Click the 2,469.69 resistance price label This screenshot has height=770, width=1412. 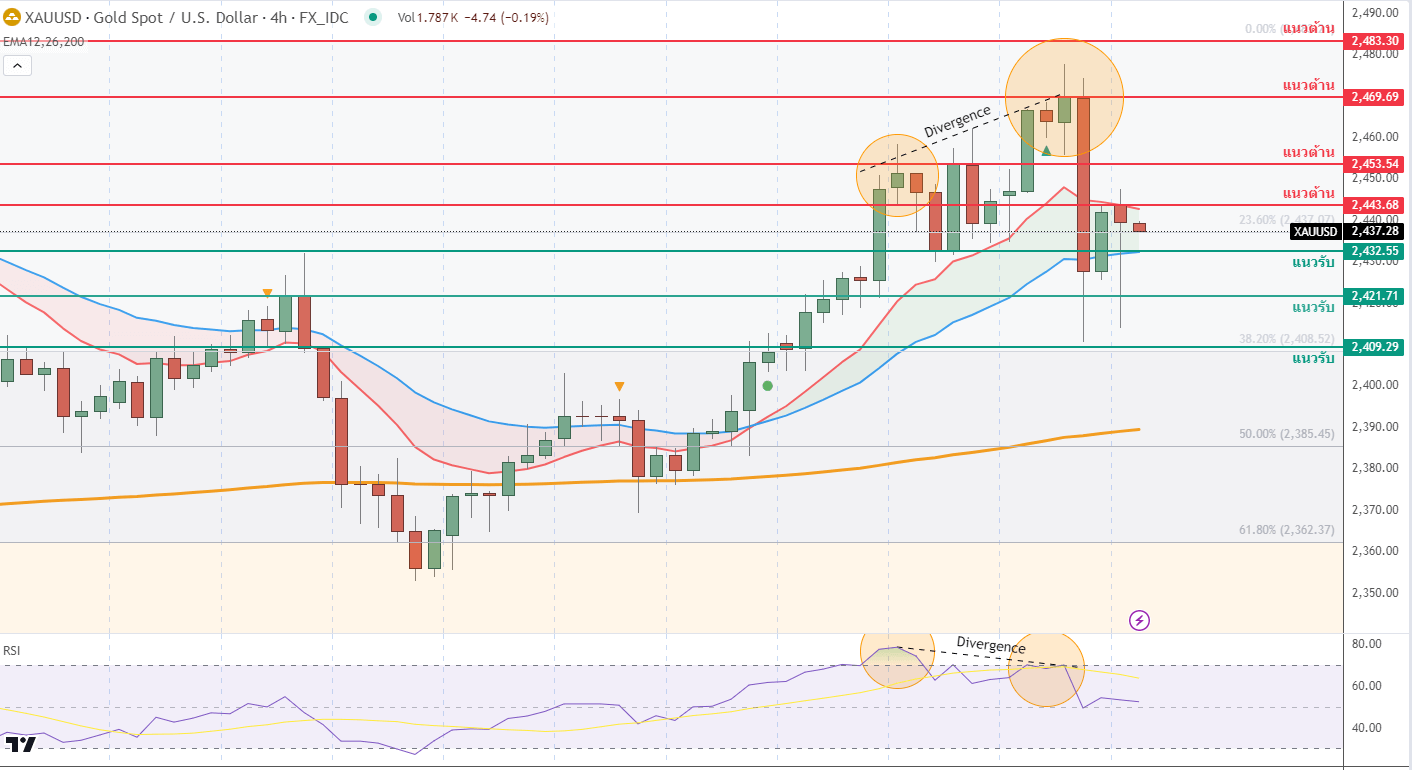[1374, 97]
